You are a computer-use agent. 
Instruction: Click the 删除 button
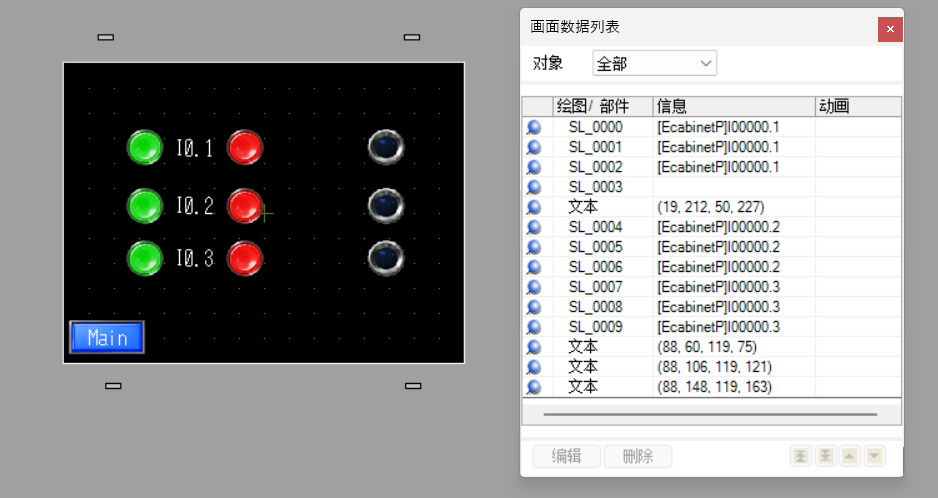(x=638, y=456)
